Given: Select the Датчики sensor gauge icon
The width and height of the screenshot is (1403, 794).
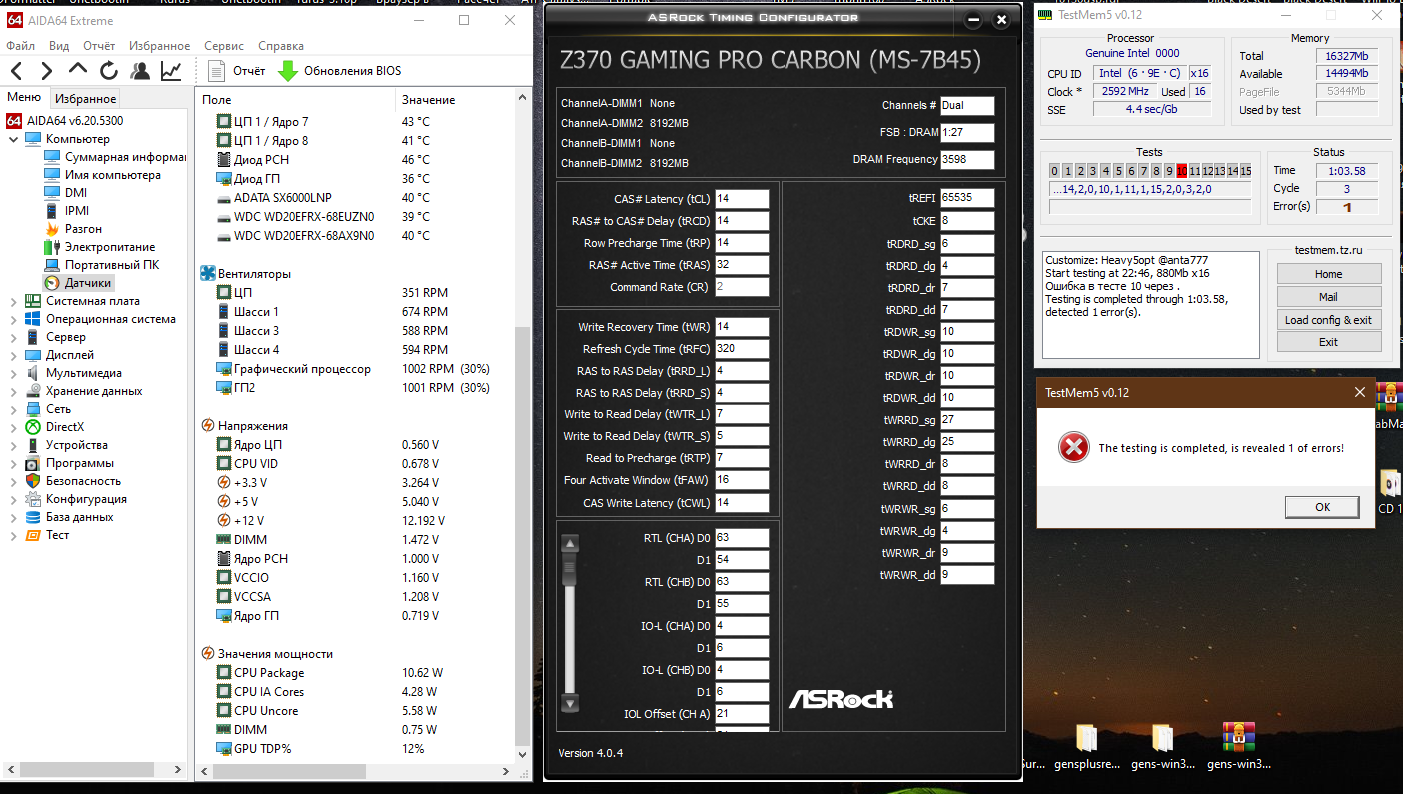Looking at the screenshot, I should (52, 283).
